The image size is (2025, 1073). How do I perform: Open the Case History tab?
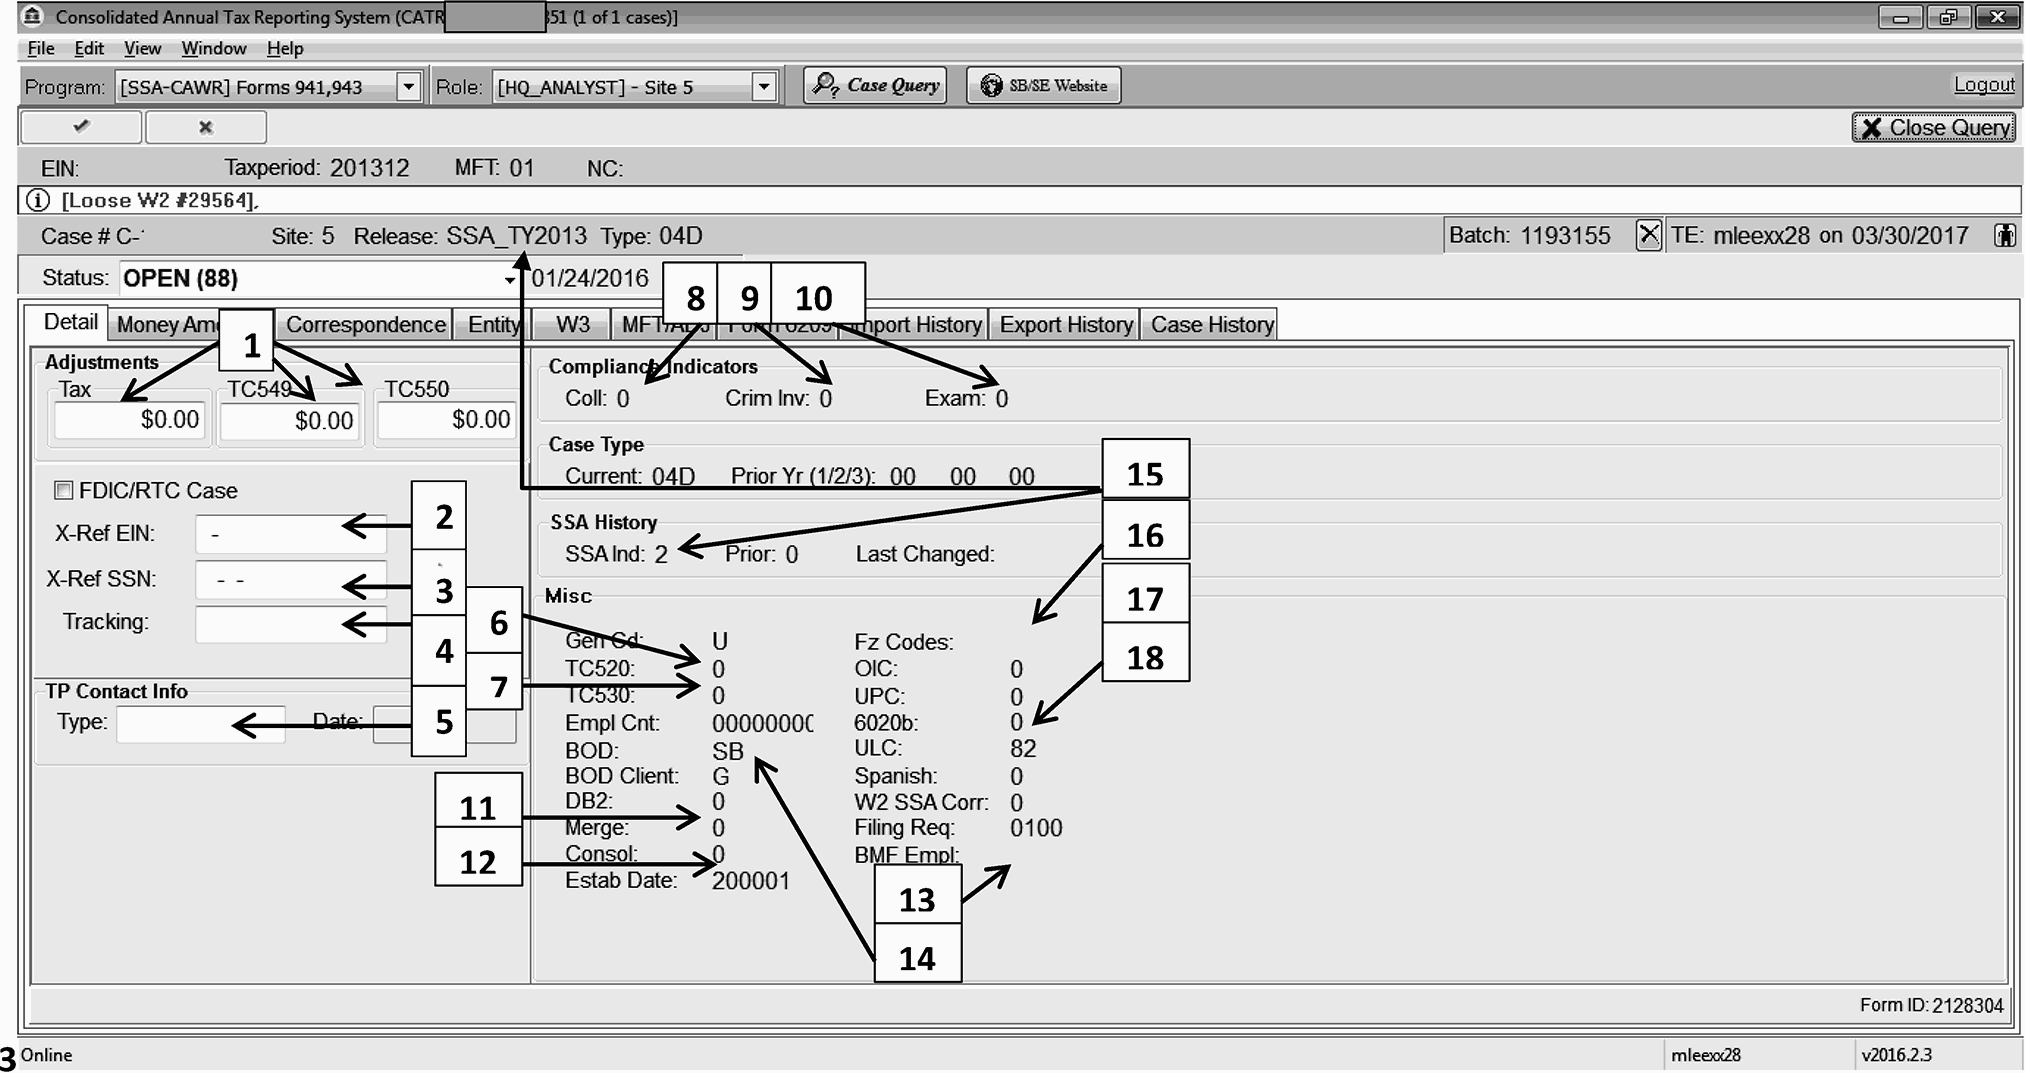[1211, 324]
